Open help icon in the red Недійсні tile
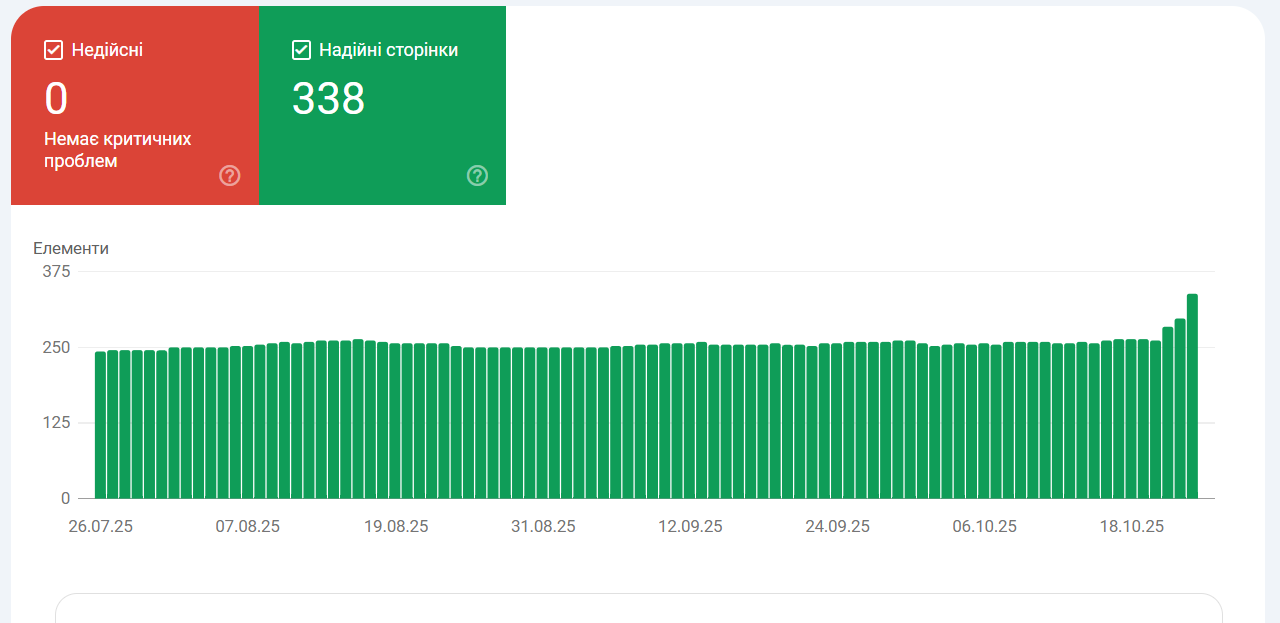The height and width of the screenshot is (623, 1280). (x=230, y=176)
